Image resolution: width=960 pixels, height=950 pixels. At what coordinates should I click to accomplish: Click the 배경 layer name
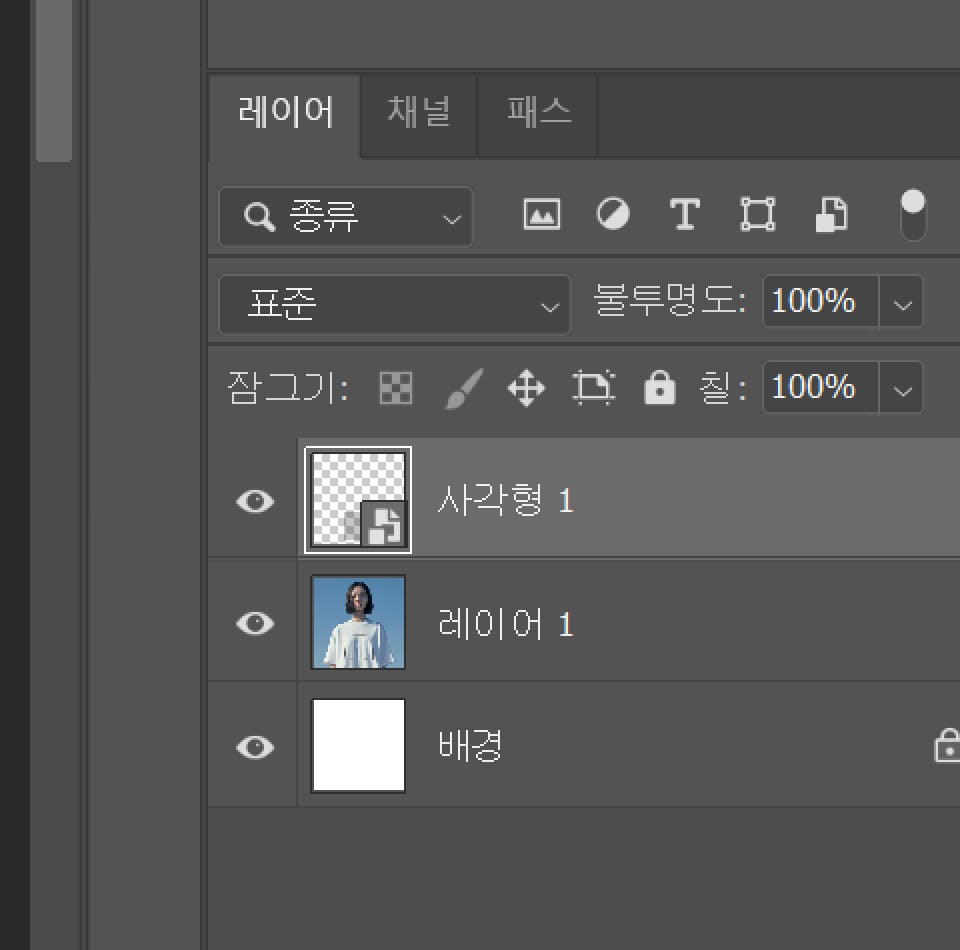coord(470,746)
